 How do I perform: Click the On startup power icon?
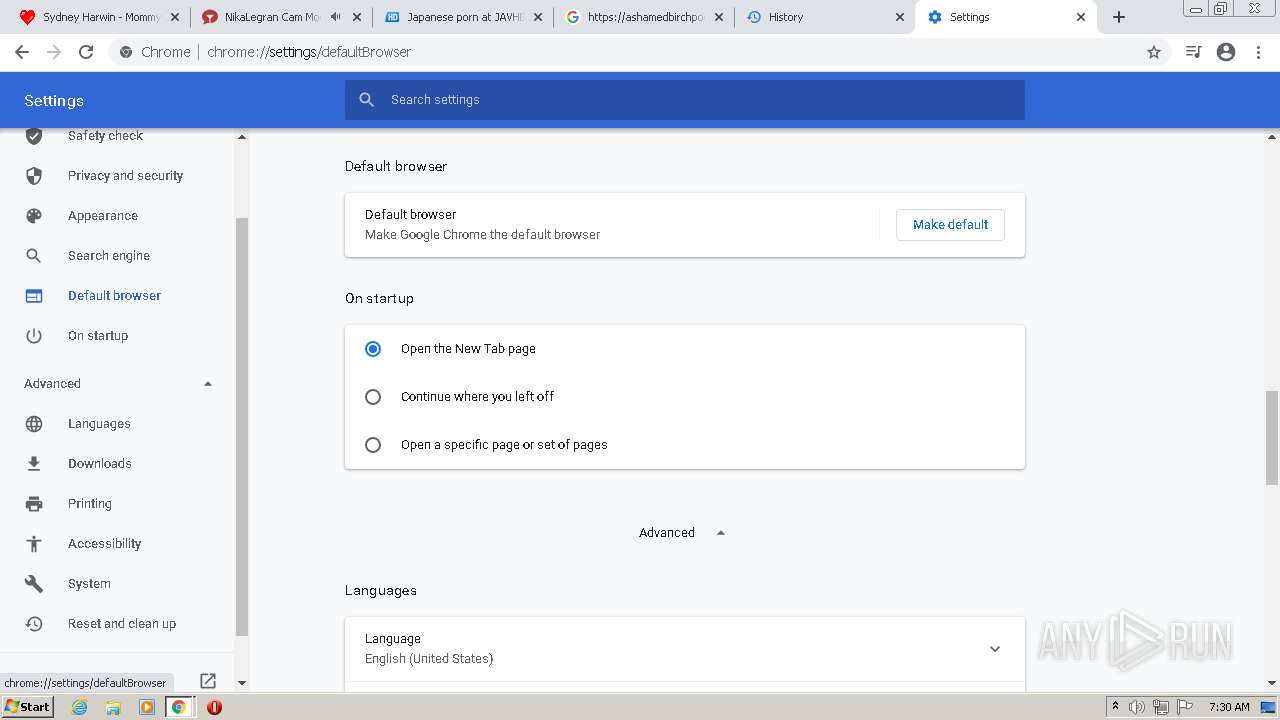[34, 336]
